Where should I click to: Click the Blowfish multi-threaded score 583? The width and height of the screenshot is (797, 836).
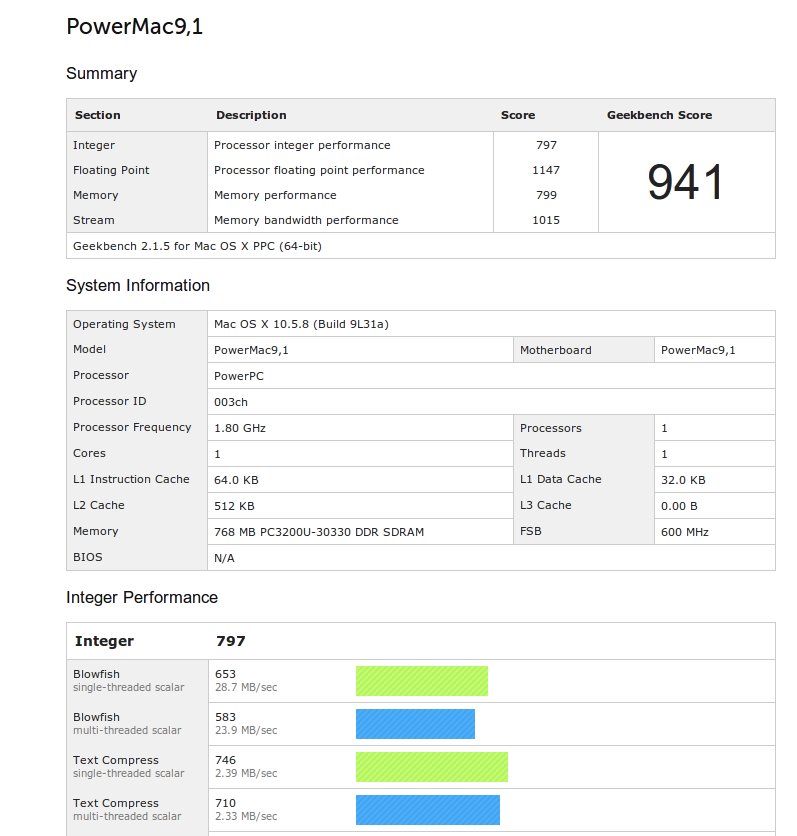point(225,717)
